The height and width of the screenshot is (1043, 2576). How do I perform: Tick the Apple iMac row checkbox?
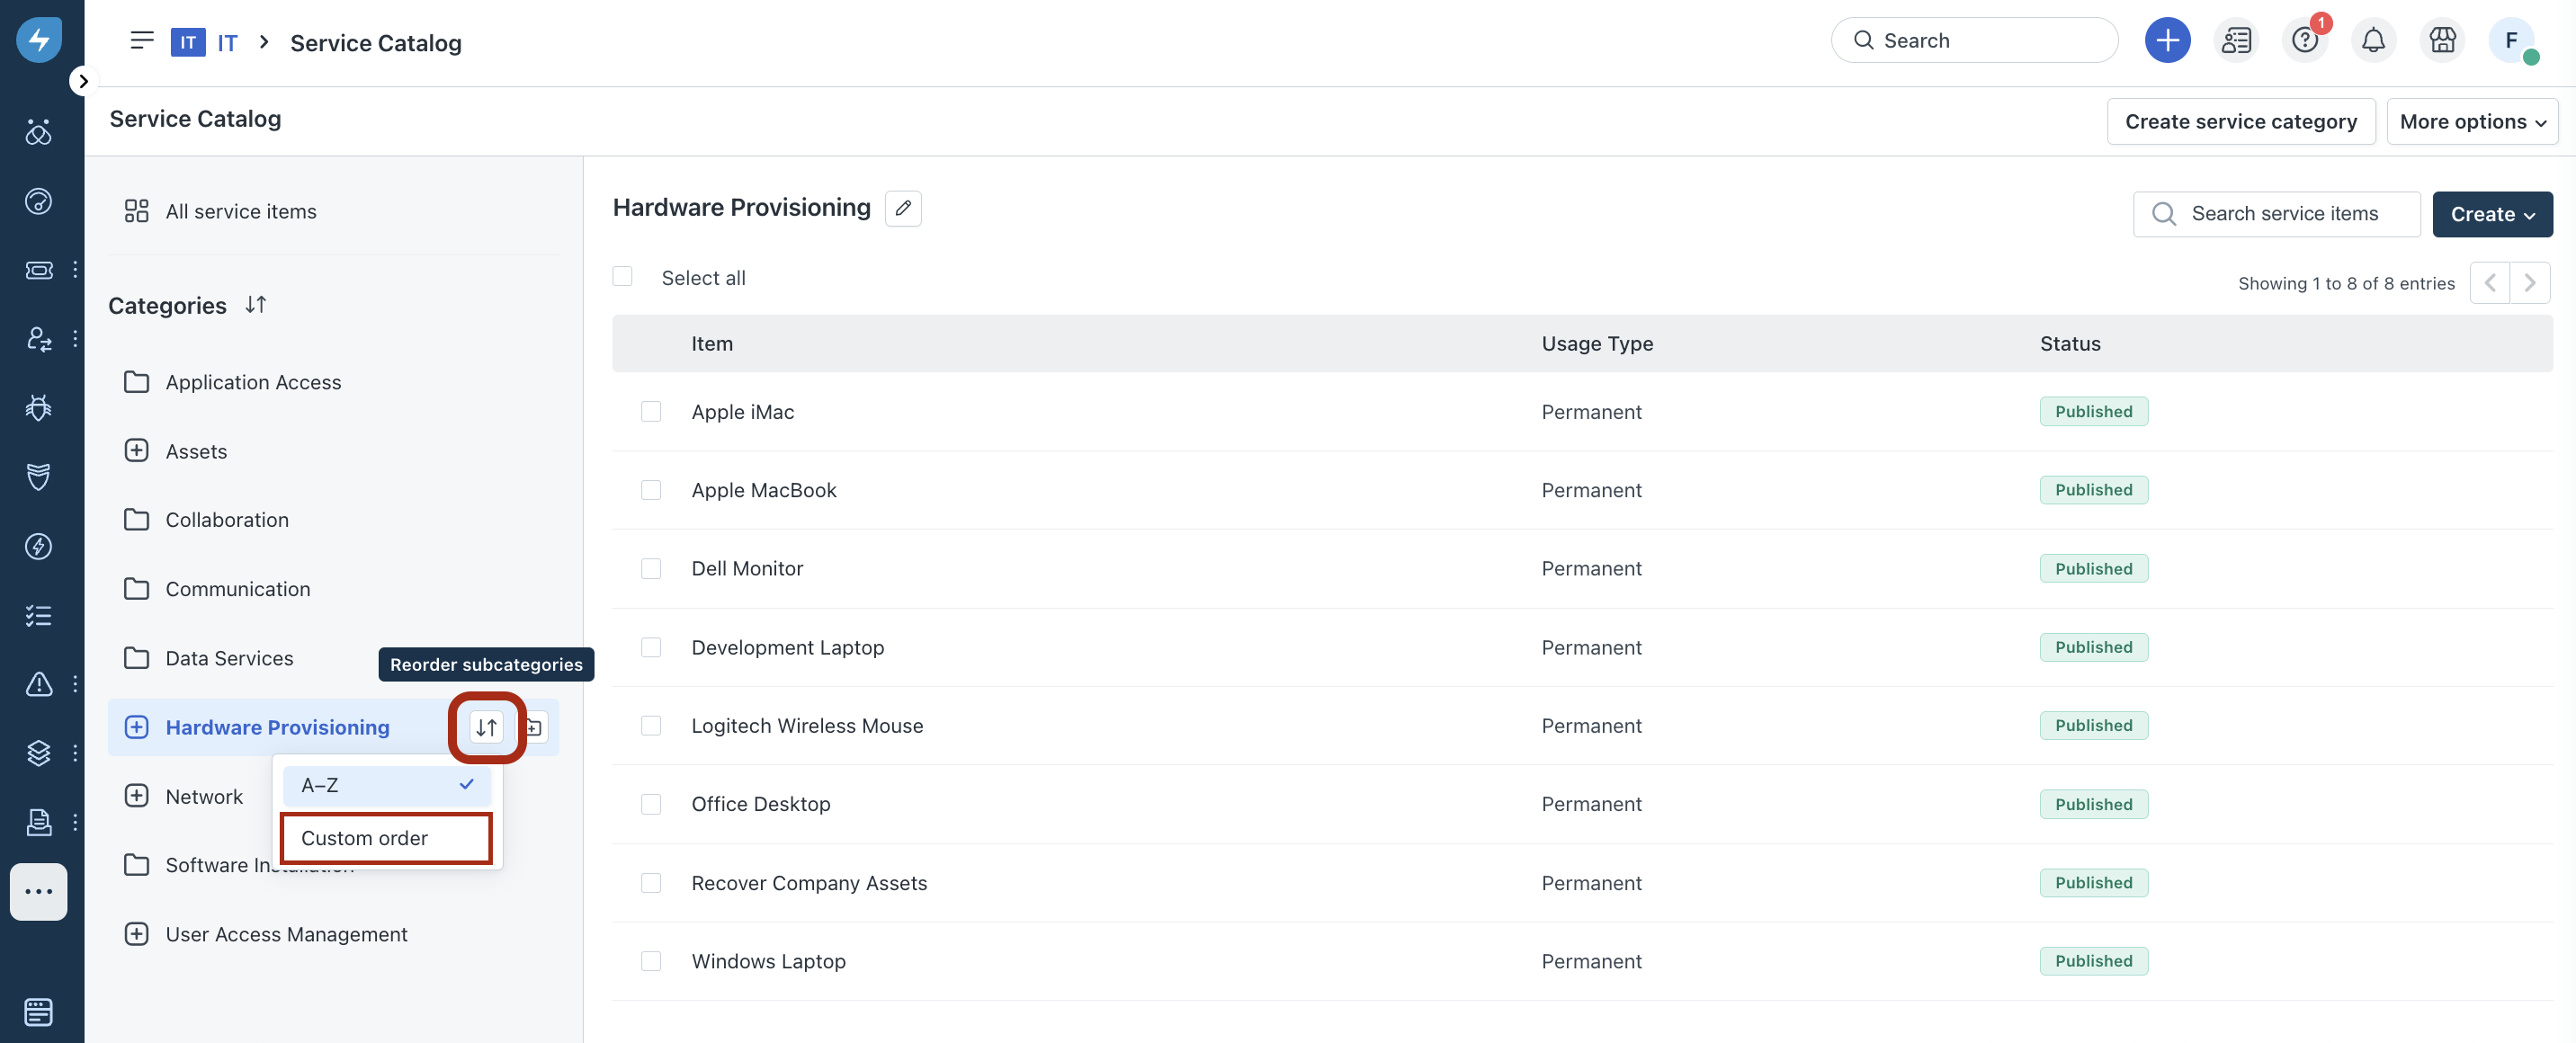pyautogui.click(x=651, y=411)
